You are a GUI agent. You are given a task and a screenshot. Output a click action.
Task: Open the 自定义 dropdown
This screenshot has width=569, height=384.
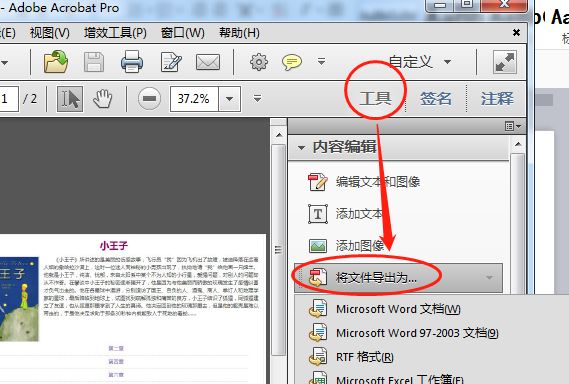(x=420, y=62)
